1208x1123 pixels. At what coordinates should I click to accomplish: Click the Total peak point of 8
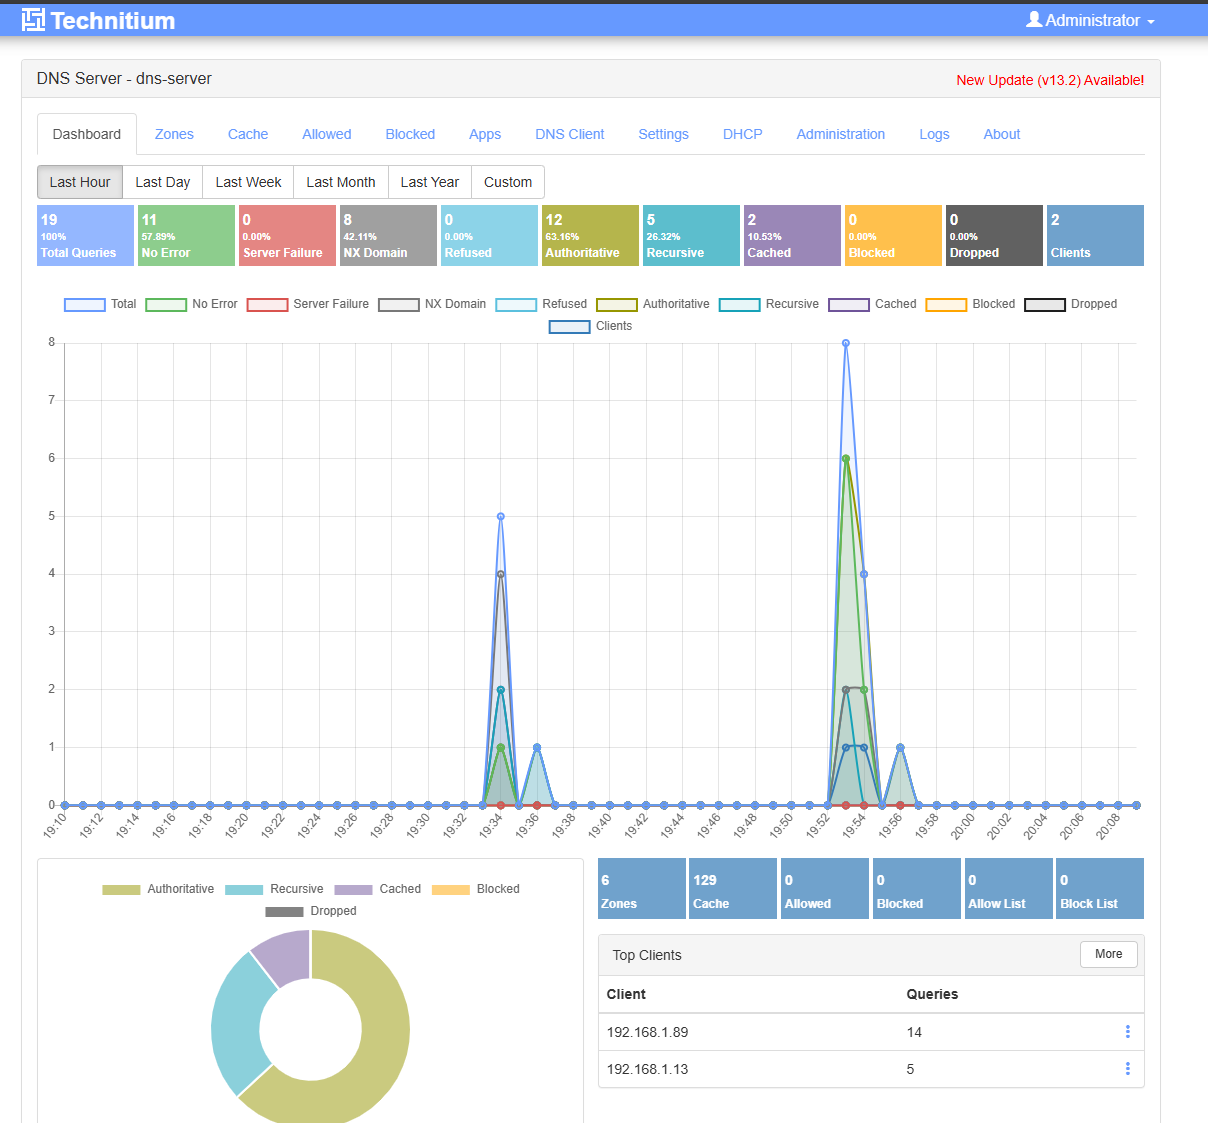tap(846, 343)
